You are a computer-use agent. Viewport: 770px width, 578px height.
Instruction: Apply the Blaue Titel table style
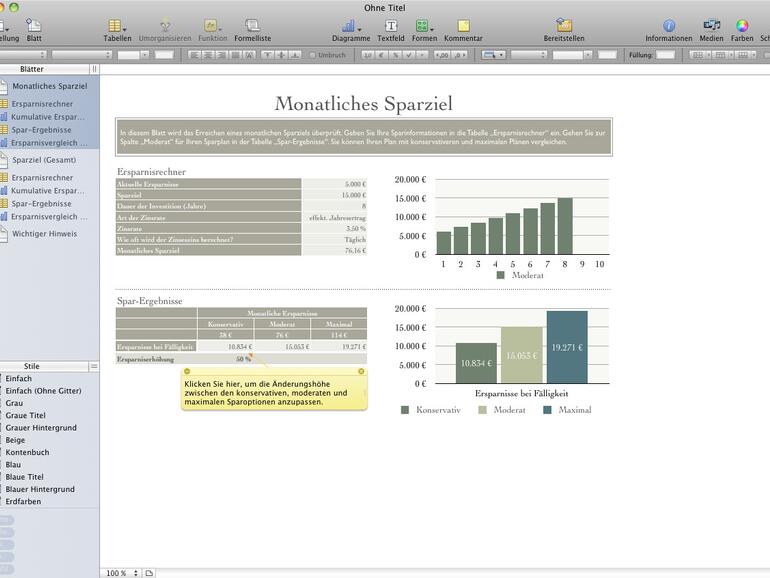tap(25, 477)
